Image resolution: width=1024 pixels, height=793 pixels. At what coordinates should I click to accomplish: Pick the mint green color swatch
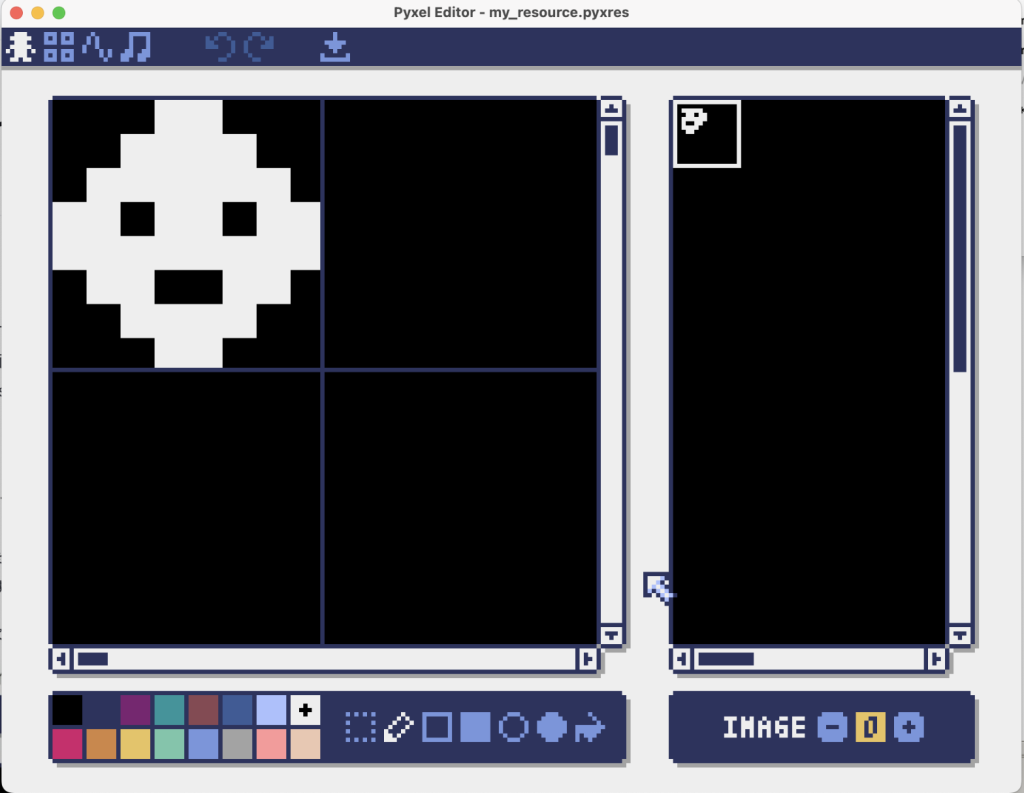point(169,744)
